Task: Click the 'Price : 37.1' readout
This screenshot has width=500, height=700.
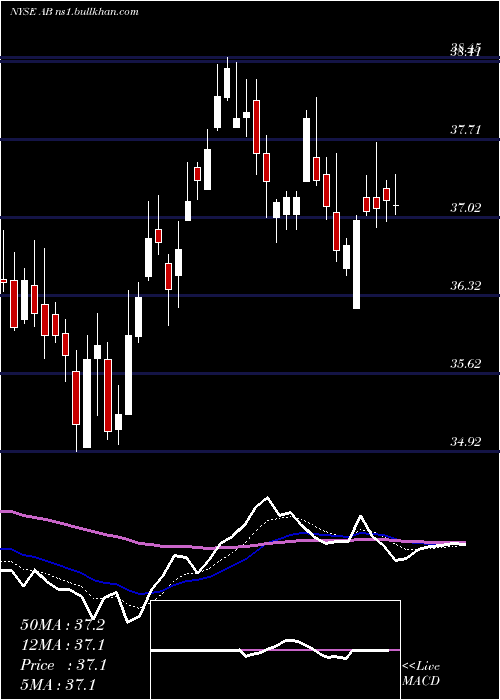Action: (63, 665)
